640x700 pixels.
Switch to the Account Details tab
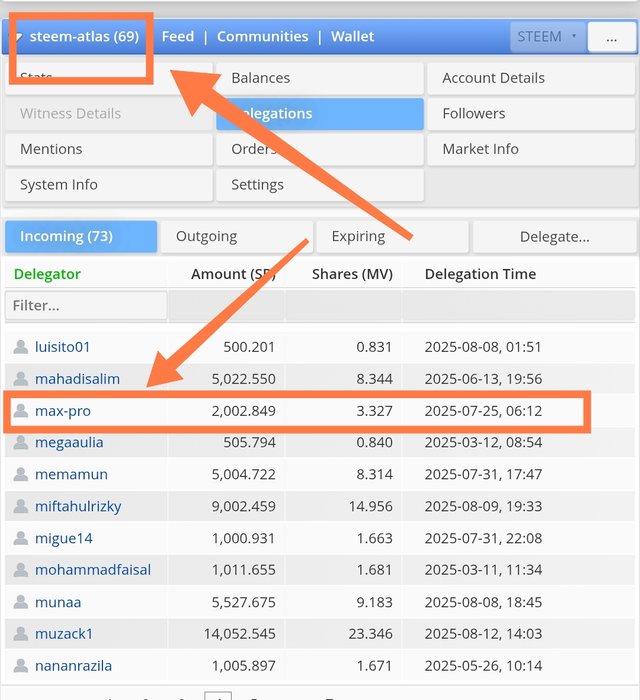(531, 78)
